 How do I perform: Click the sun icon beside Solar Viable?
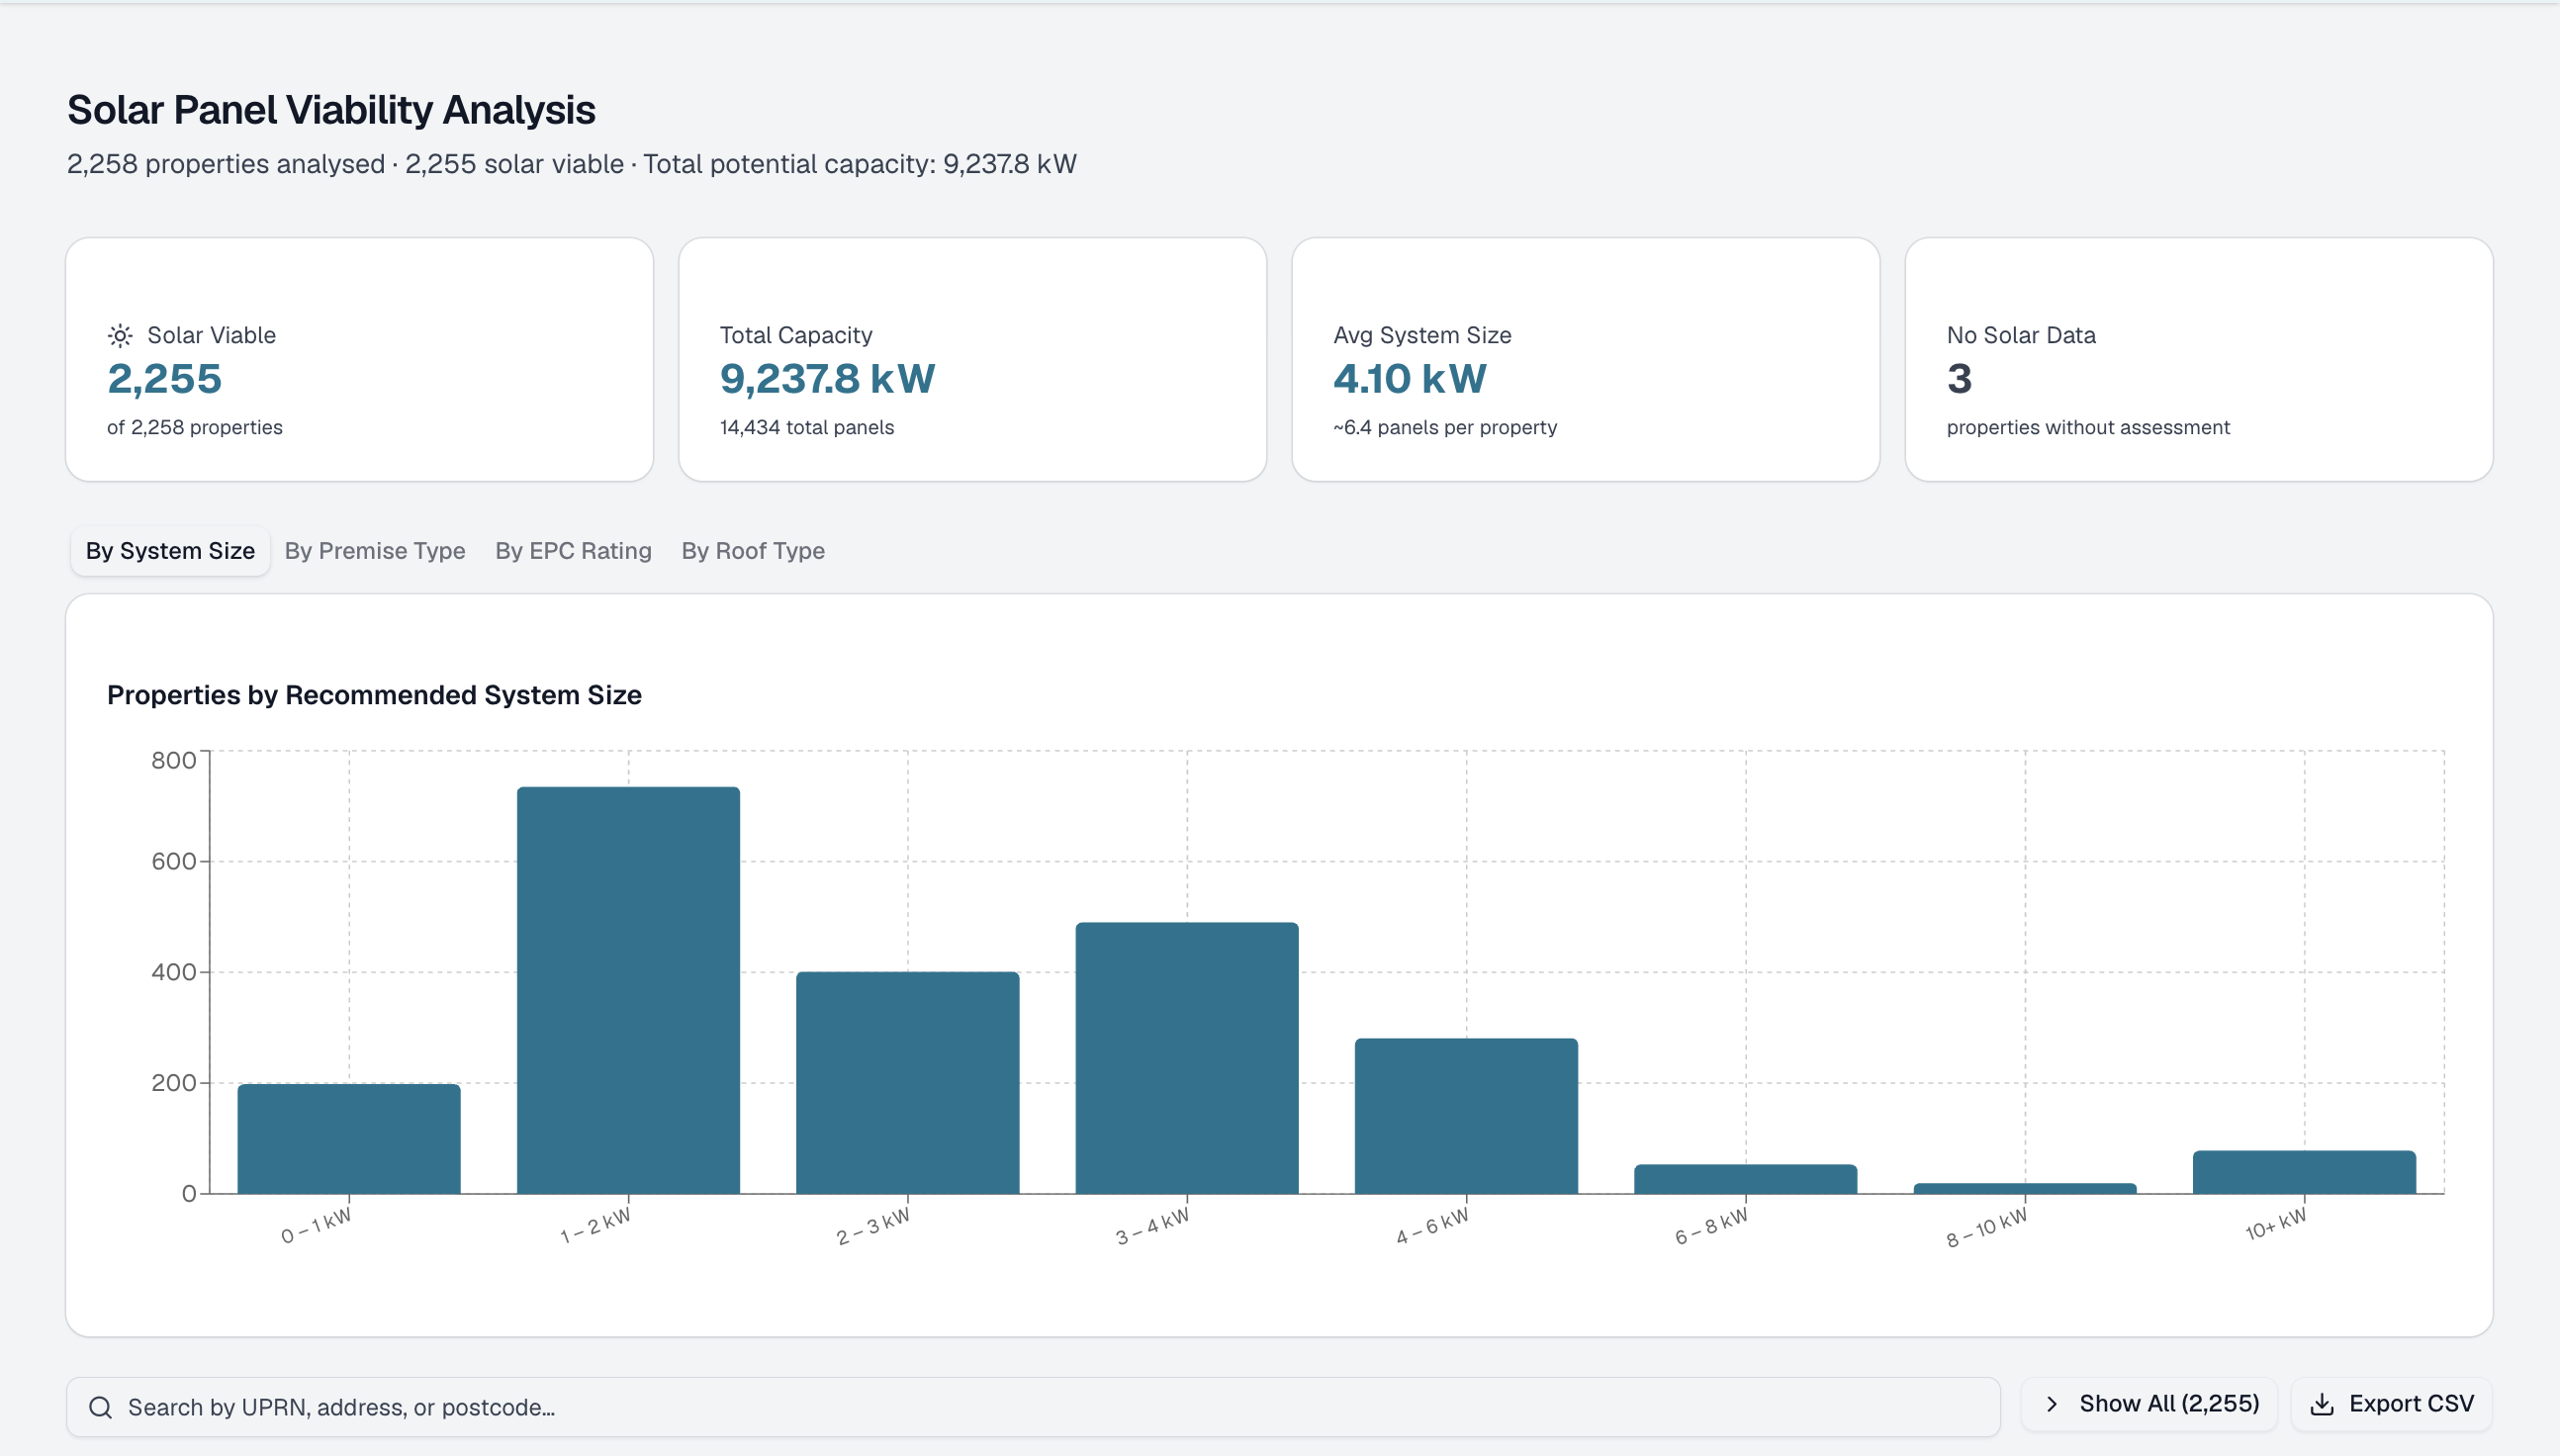(120, 335)
